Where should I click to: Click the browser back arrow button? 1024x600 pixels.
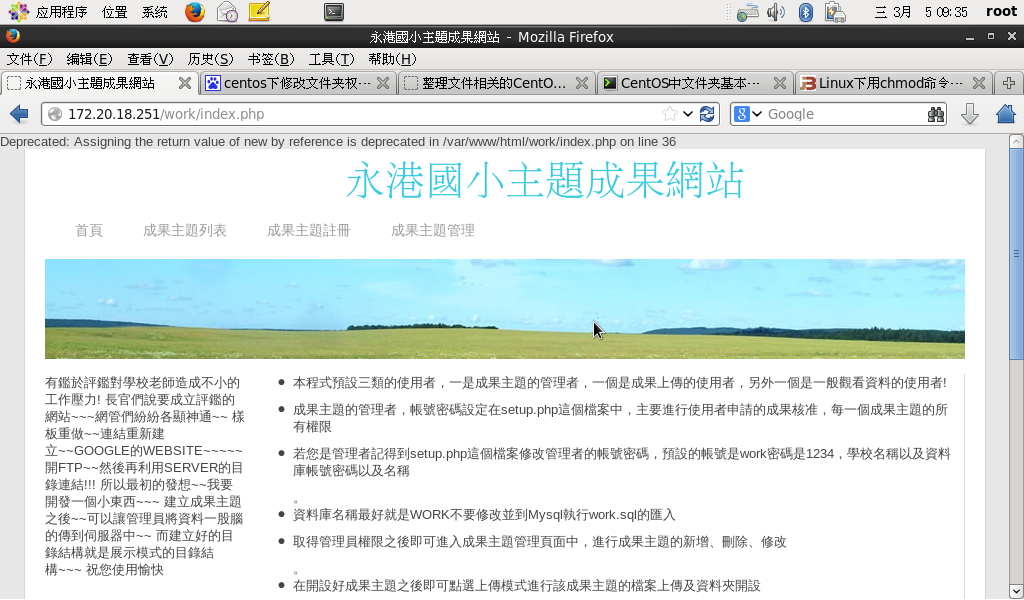point(18,114)
